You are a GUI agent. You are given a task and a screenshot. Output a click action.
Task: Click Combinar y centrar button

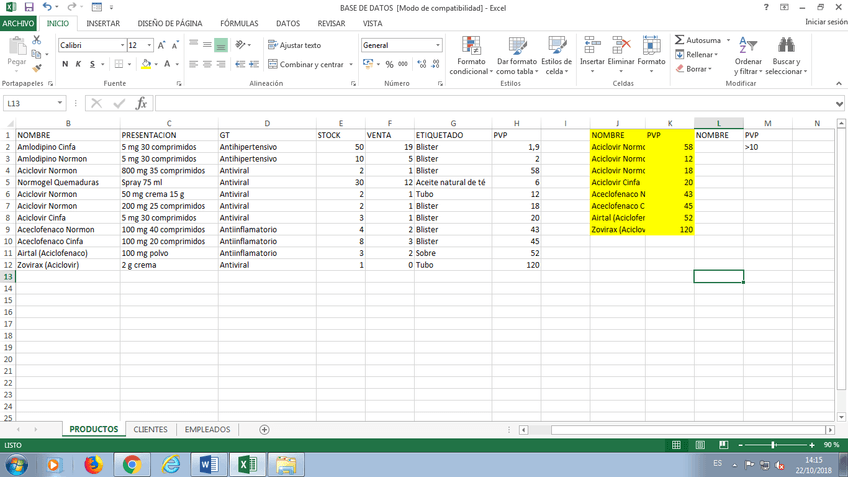pos(310,64)
